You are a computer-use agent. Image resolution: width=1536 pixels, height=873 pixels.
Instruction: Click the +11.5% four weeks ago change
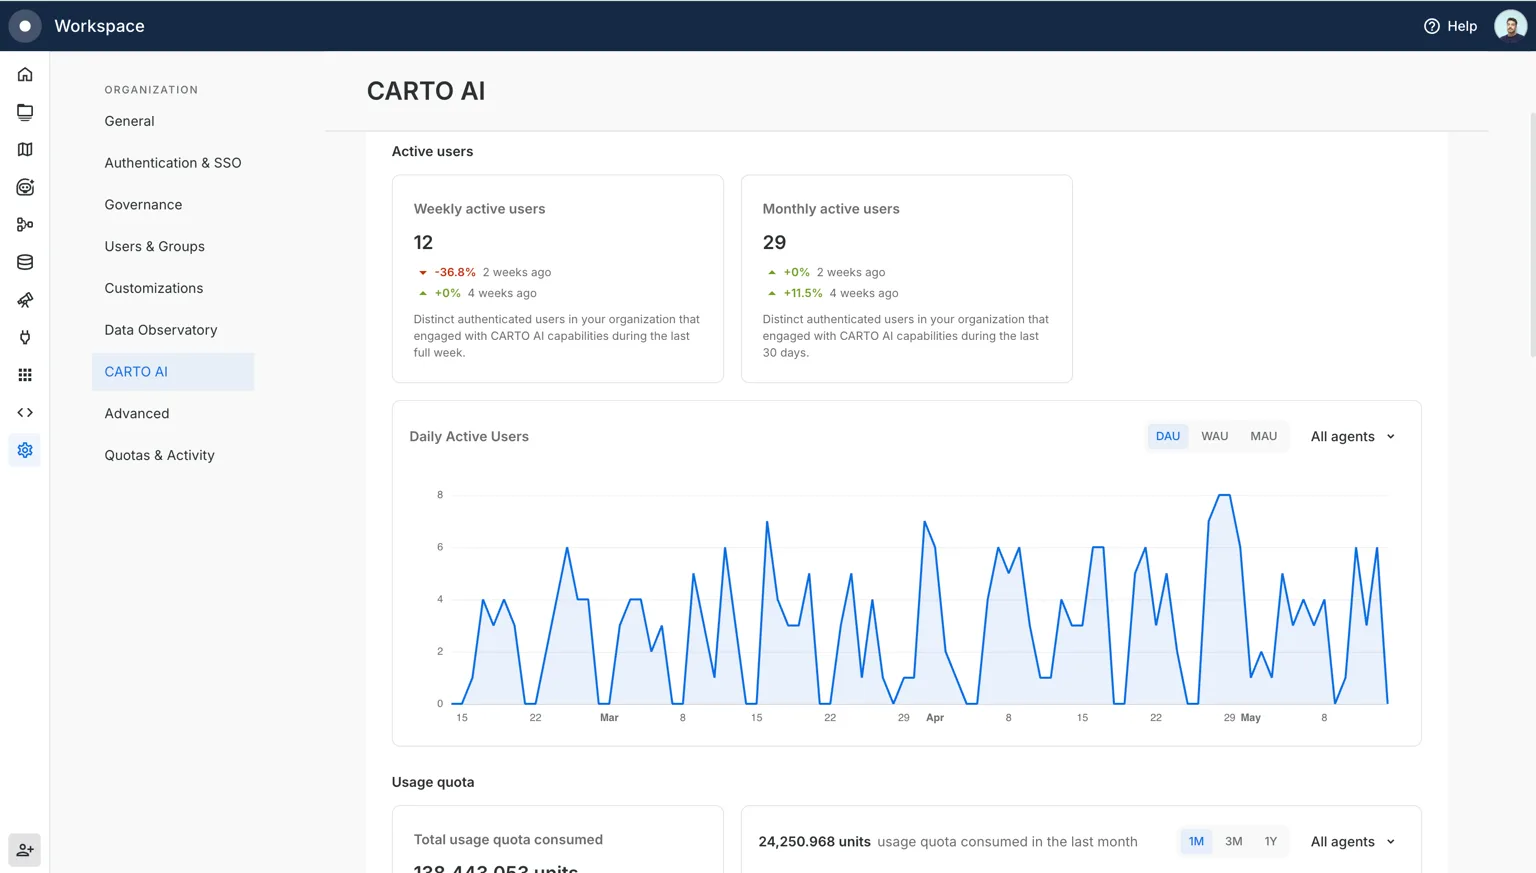pos(803,293)
